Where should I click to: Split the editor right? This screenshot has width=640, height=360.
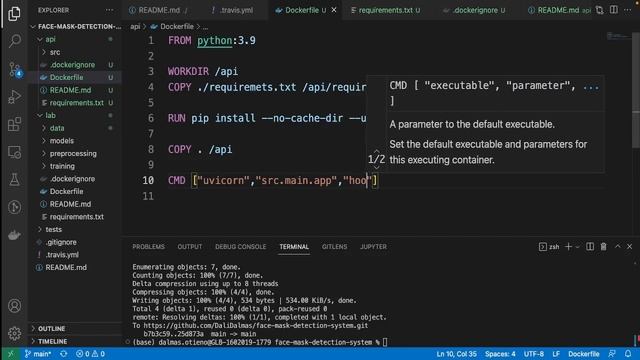(x=613, y=10)
